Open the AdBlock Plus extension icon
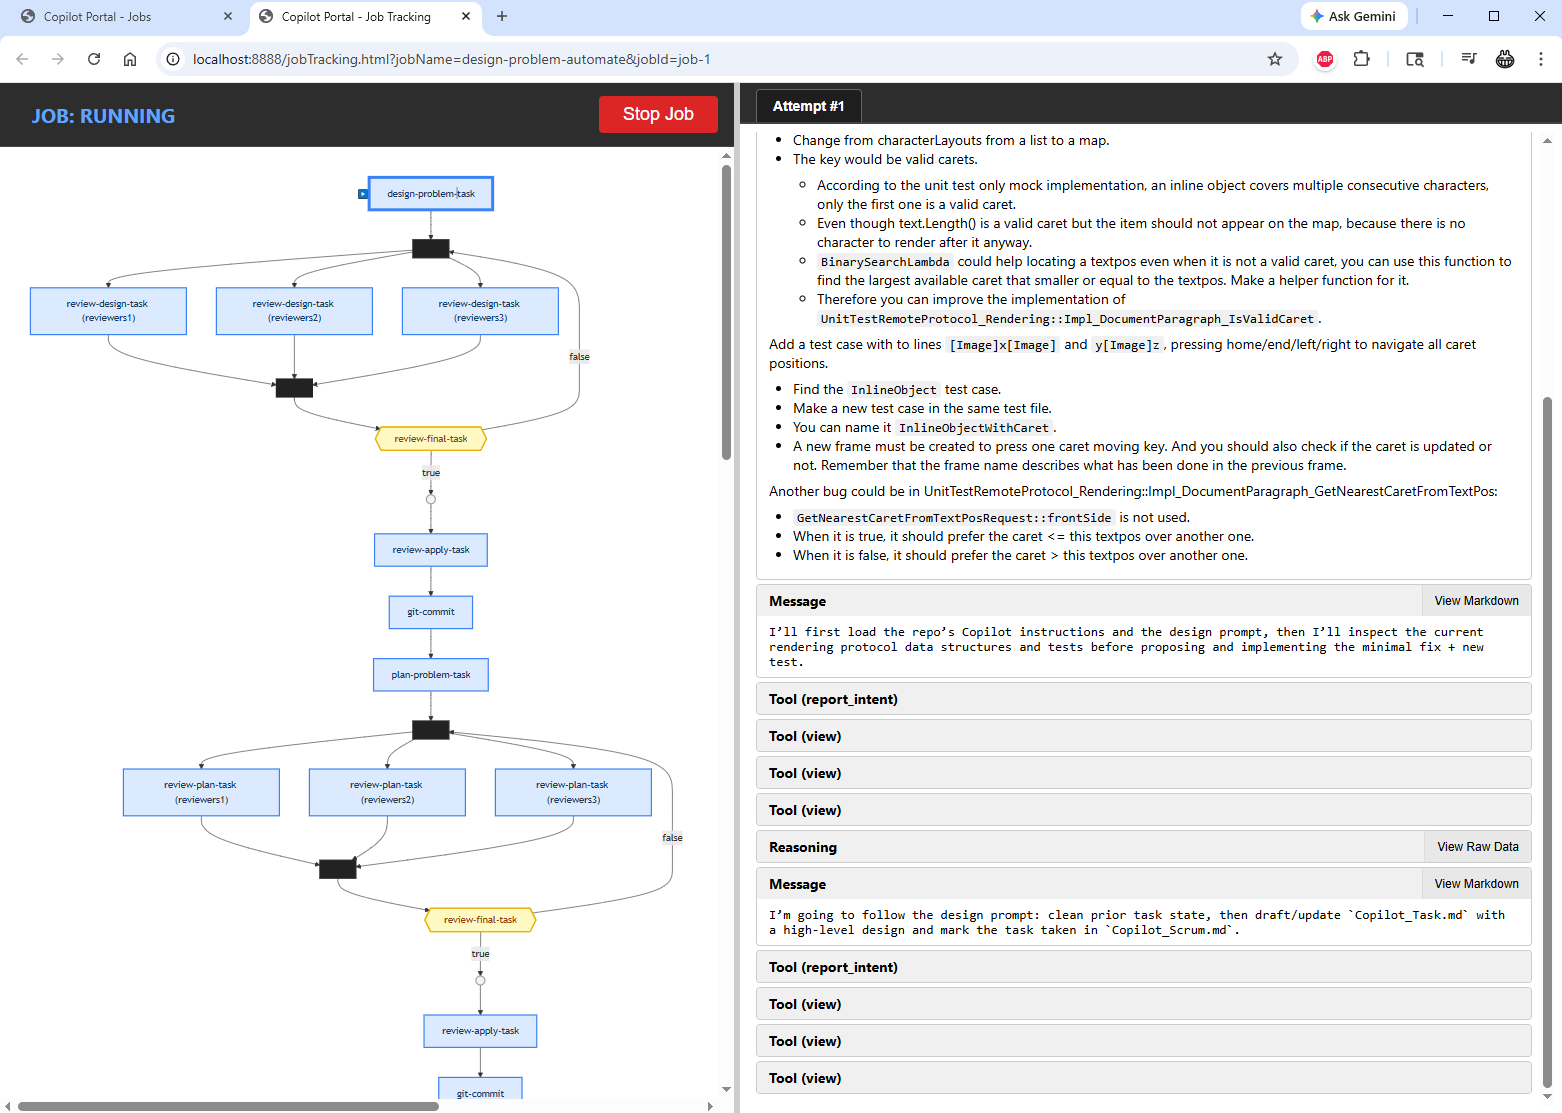Screen dimensions: 1562x1113 pyautogui.click(x=1325, y=59)
